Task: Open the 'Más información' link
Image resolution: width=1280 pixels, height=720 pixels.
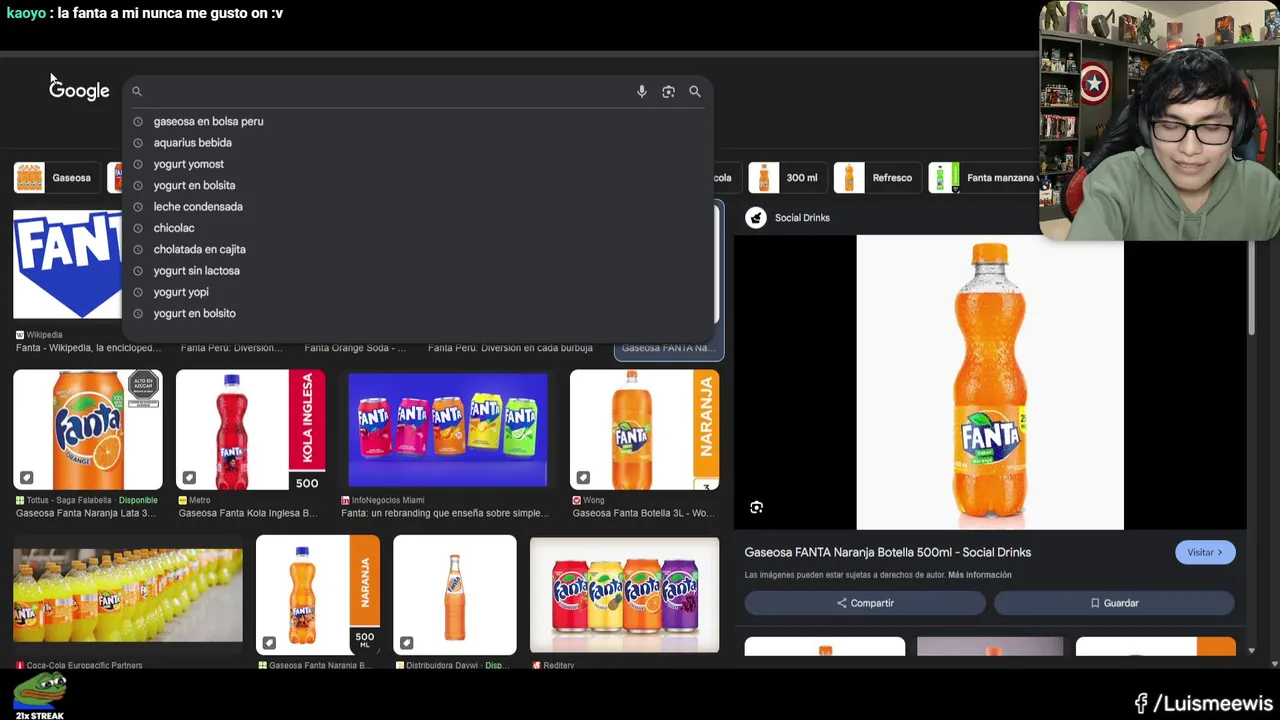Action: coord(979,575)
